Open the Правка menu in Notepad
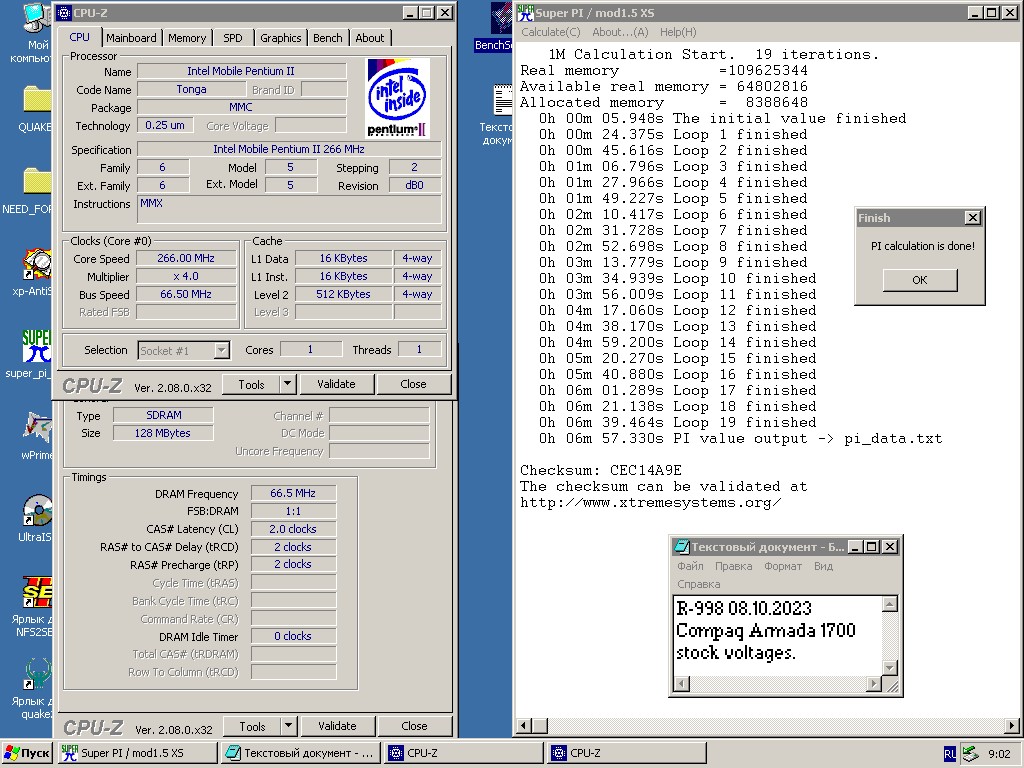This screenshot has height=768, width=1024. click(733, 566)
